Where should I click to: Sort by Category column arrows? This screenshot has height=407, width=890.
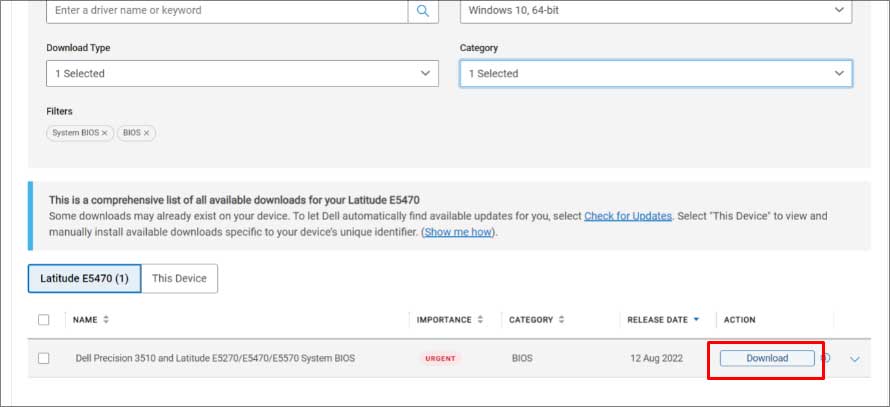pos(561,320)
